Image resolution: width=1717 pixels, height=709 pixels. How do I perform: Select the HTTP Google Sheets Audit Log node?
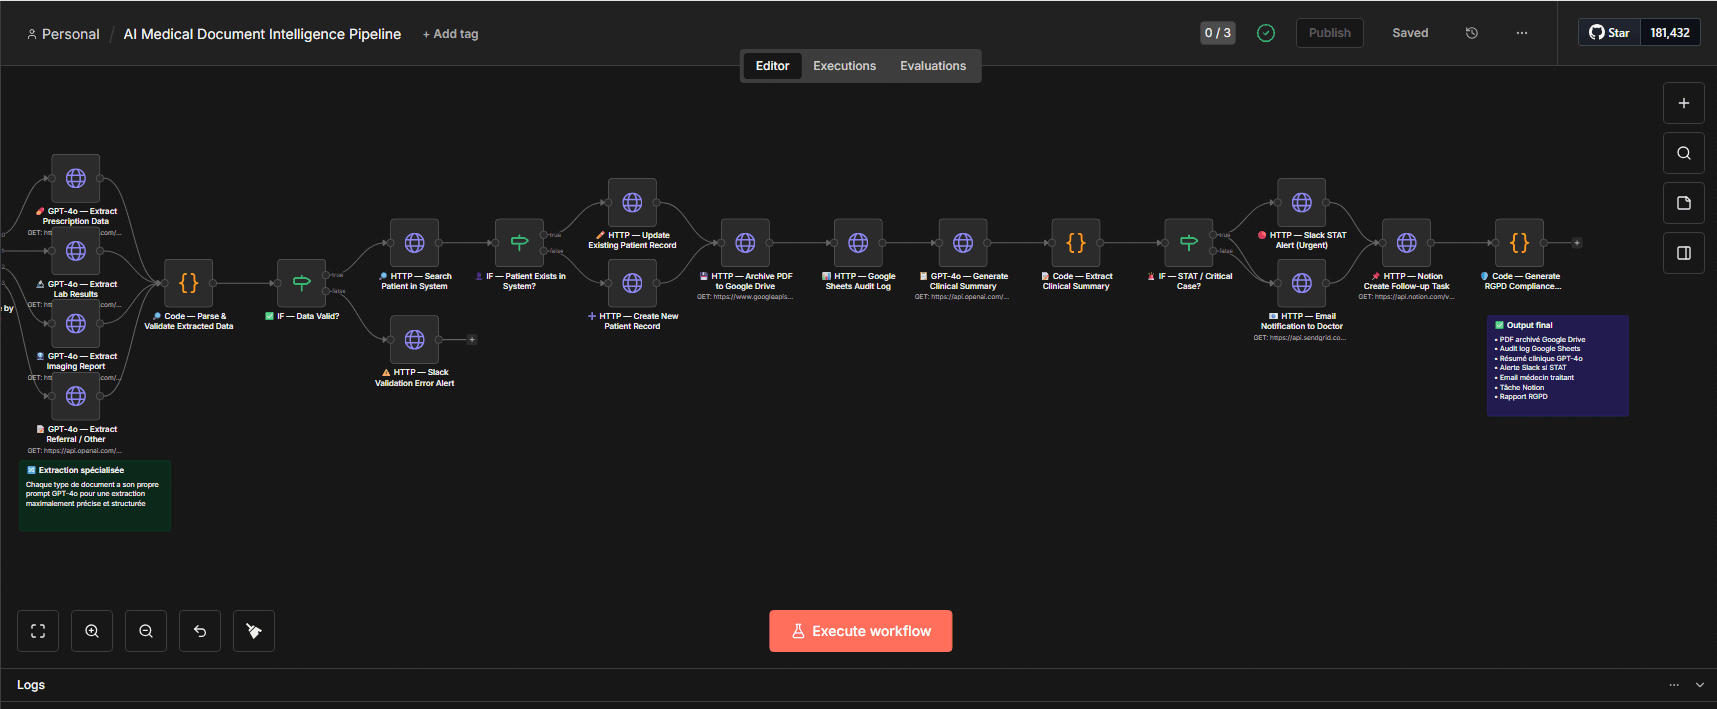point(858,243)
